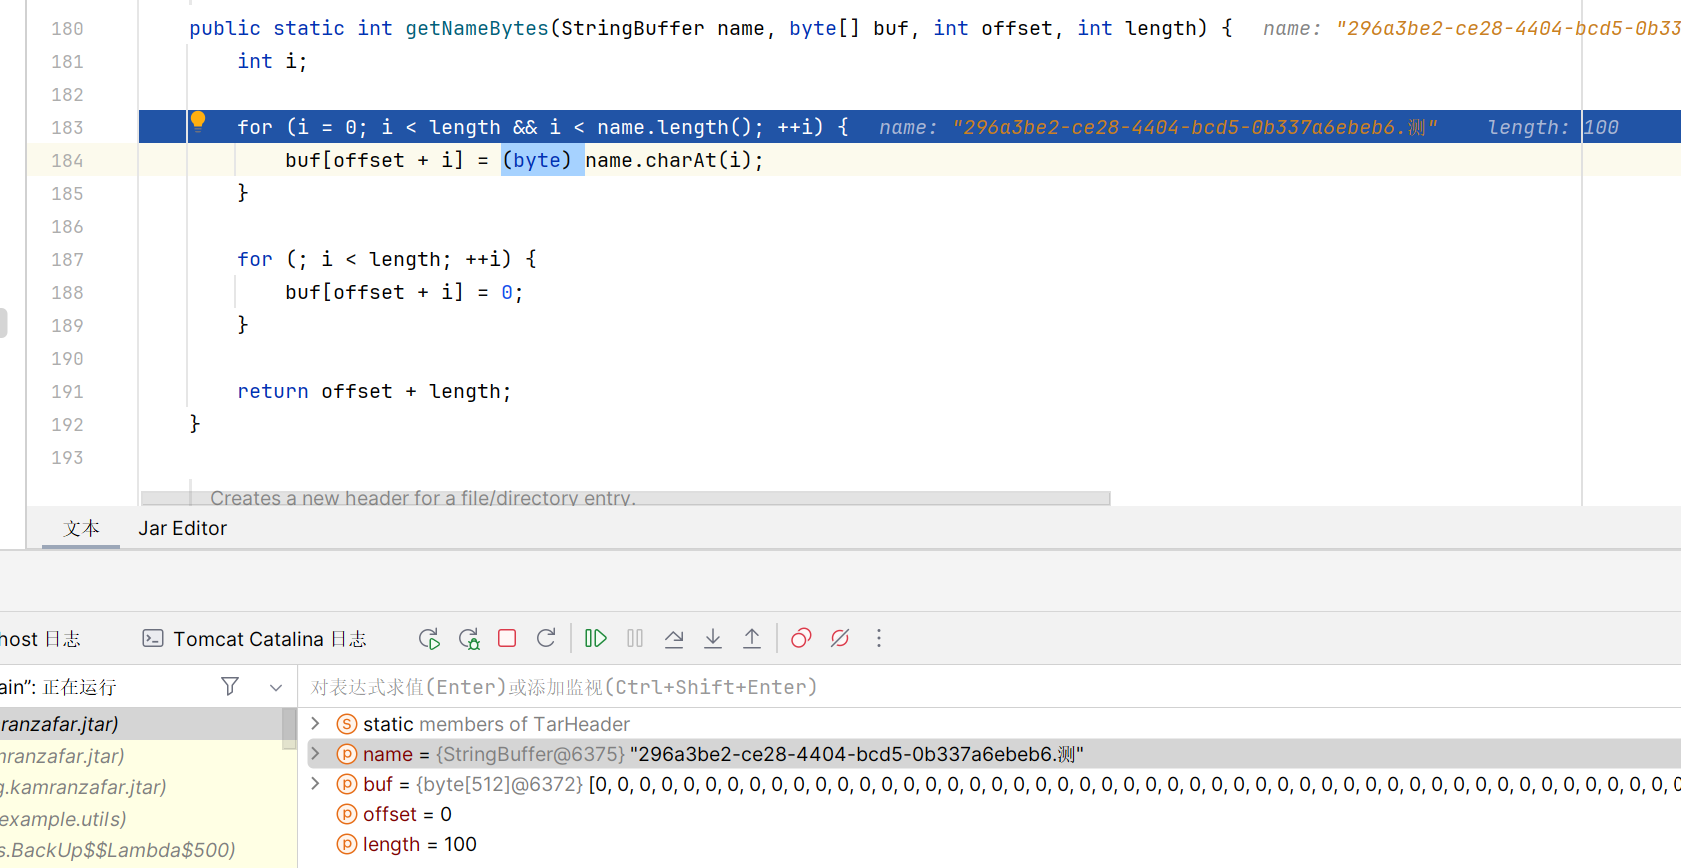Click line number 183 in gutter
Screen dimensions: 1681x868
tap(67, 127)
